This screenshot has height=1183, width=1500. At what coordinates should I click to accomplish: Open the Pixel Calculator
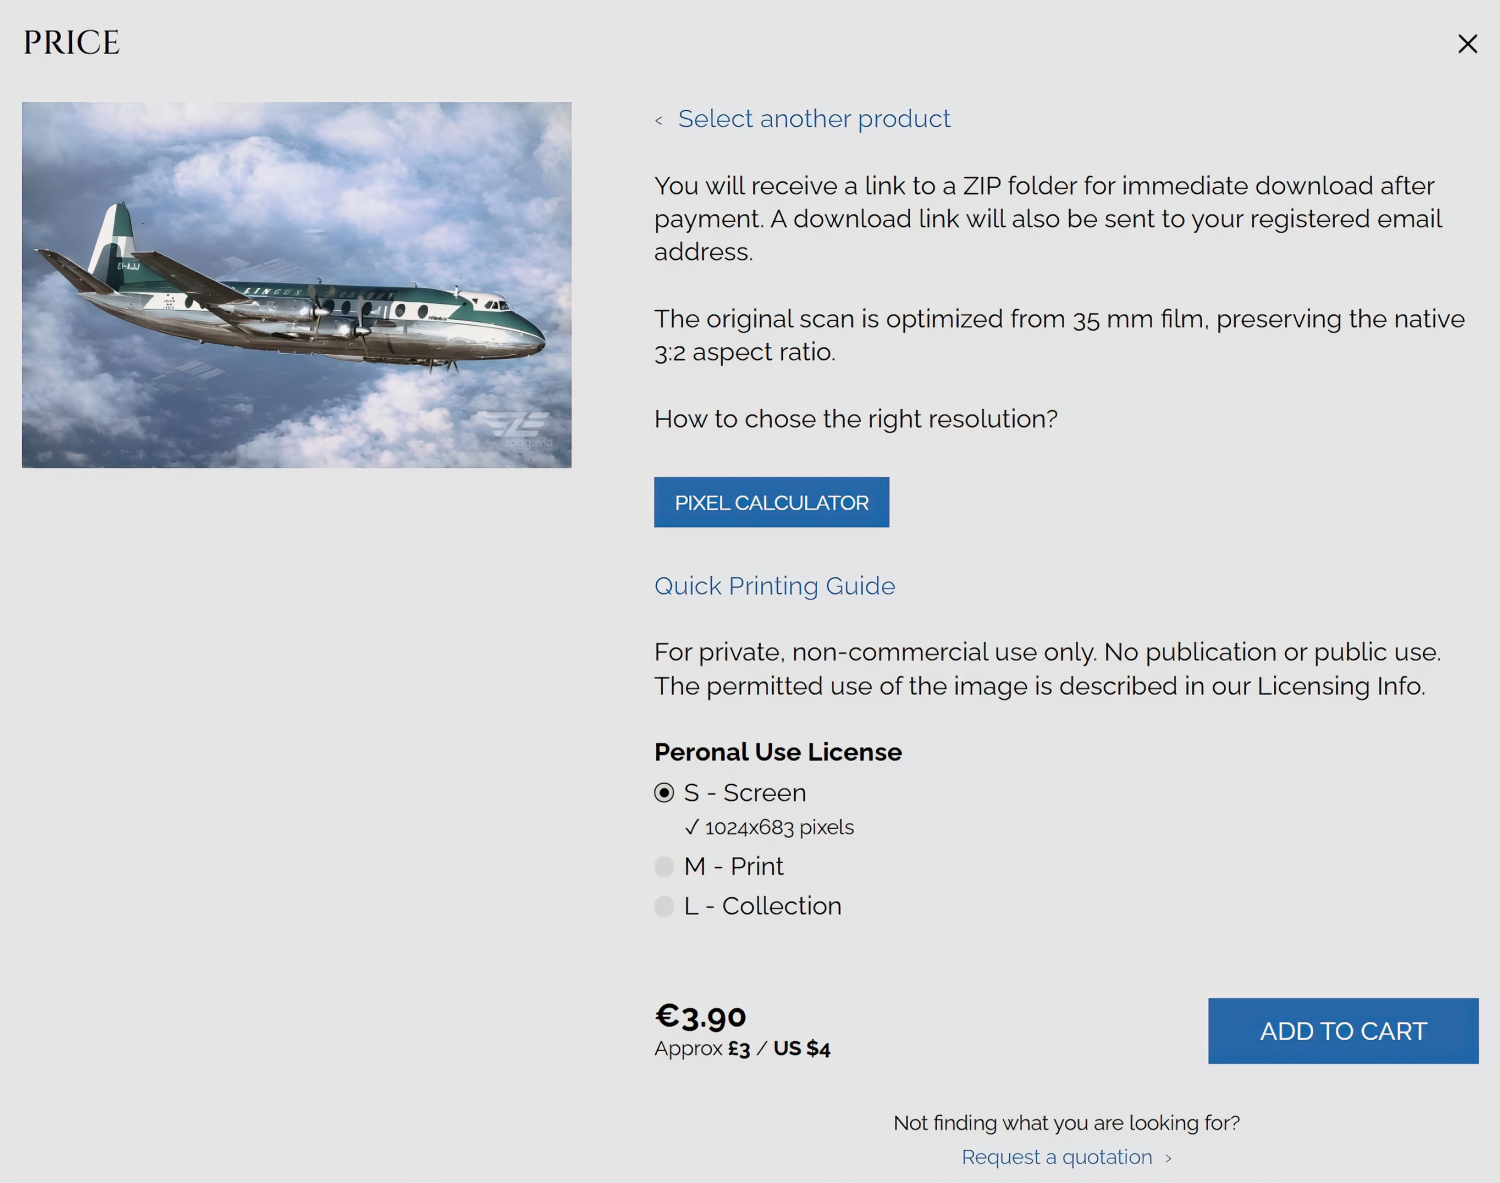tap(771, 502)
